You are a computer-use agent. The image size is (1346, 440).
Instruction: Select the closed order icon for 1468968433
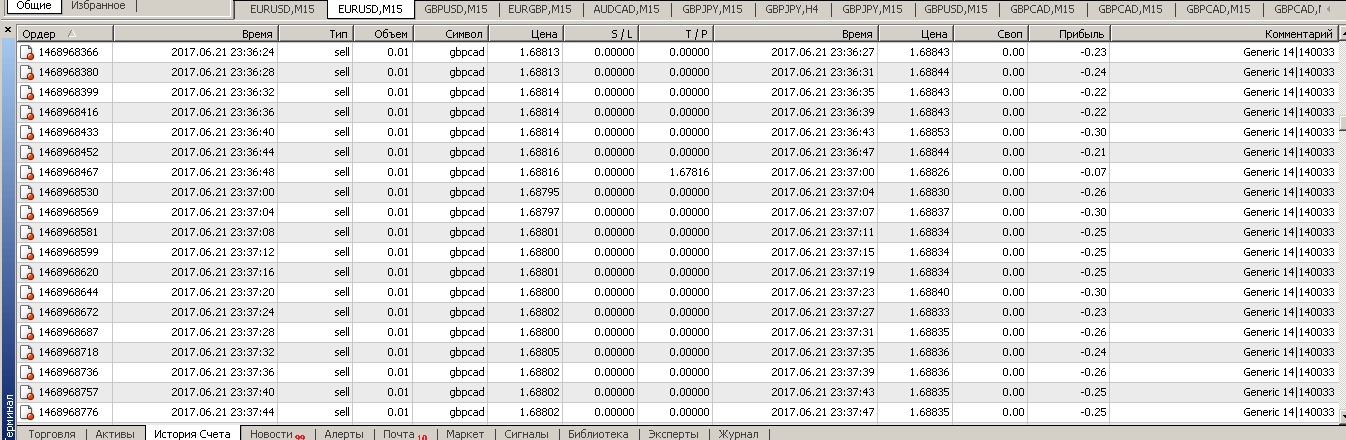tap(27, 132)
